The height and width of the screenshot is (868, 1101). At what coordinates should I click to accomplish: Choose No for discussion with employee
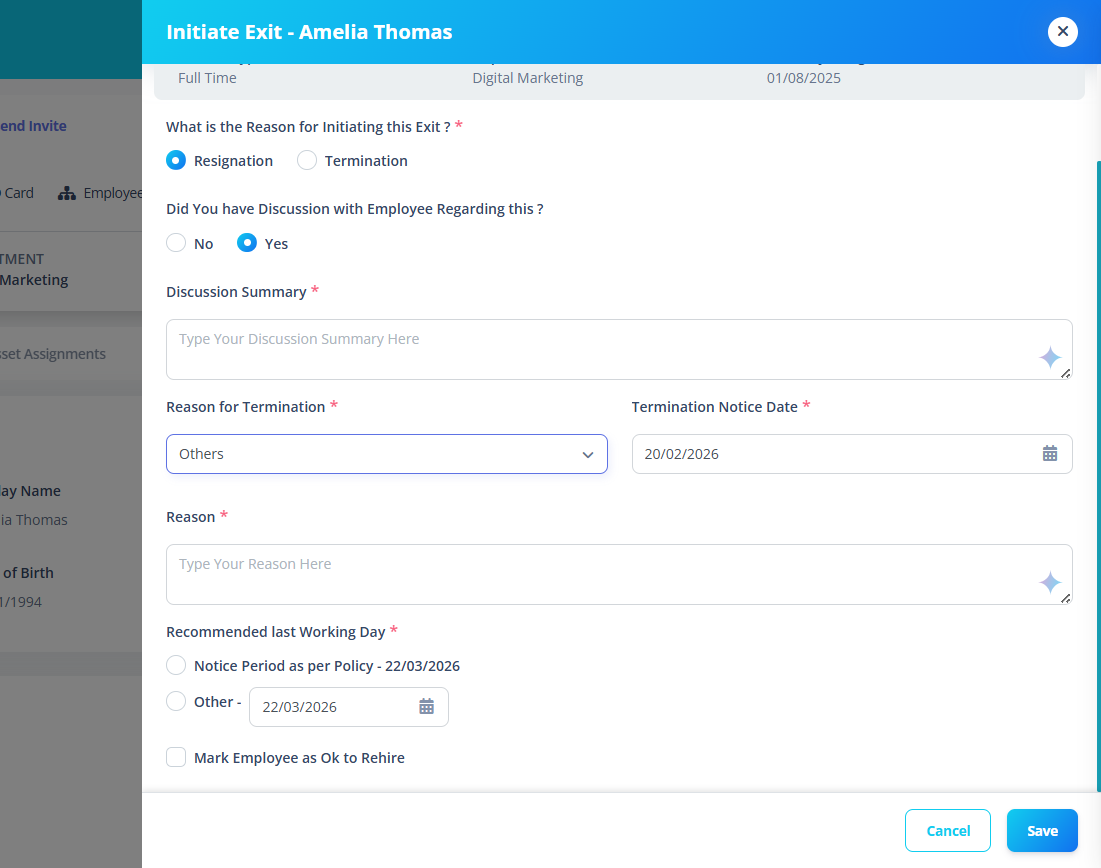coord(176,243)
